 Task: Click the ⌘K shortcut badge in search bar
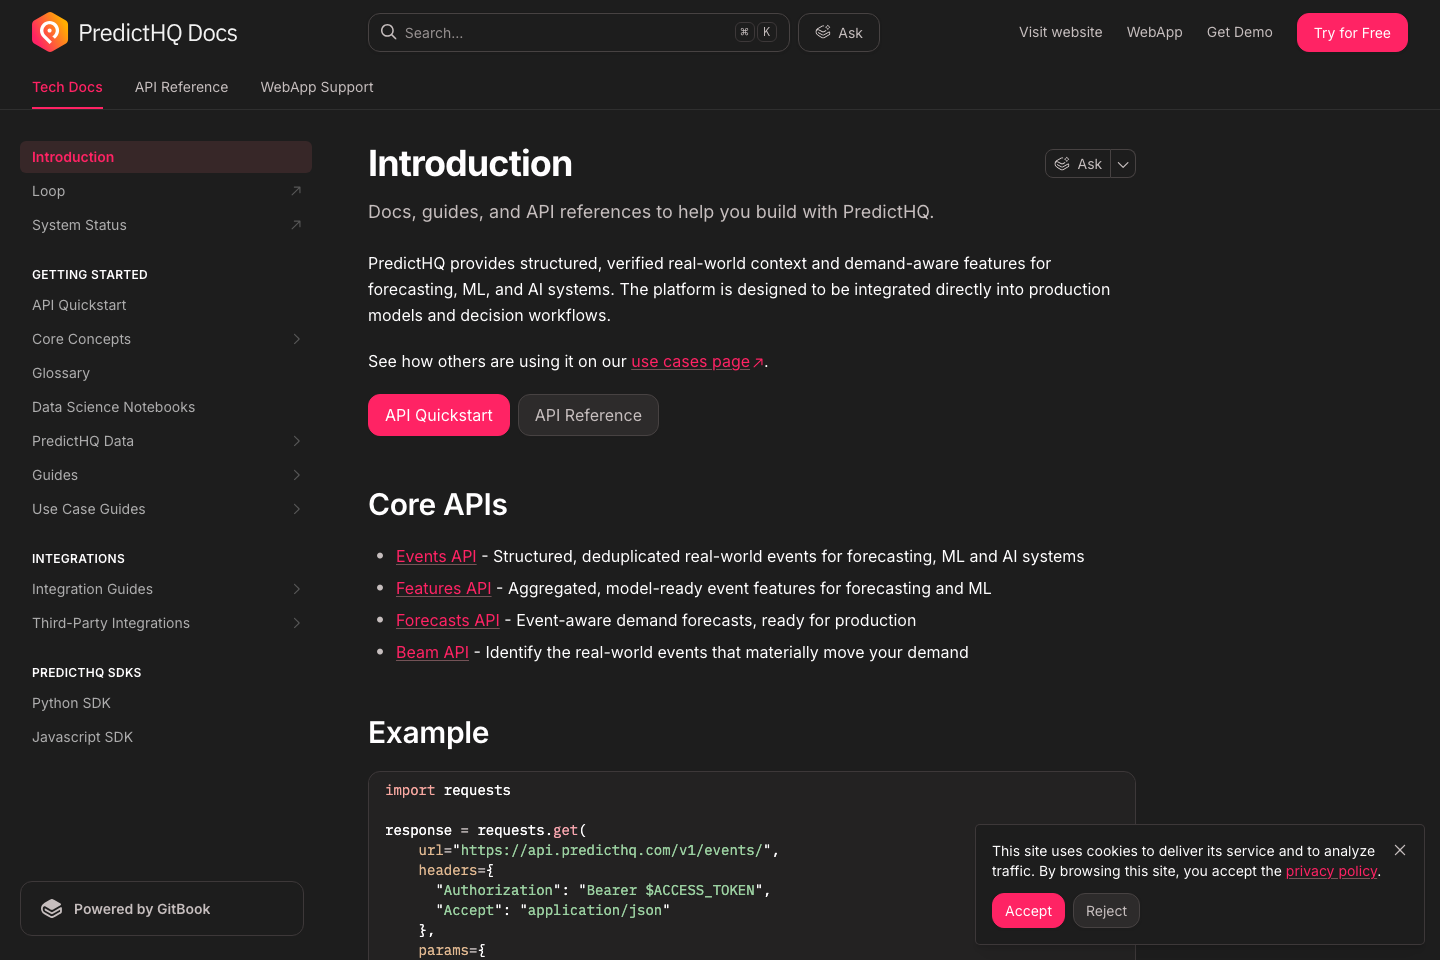[x=754, y=31]
